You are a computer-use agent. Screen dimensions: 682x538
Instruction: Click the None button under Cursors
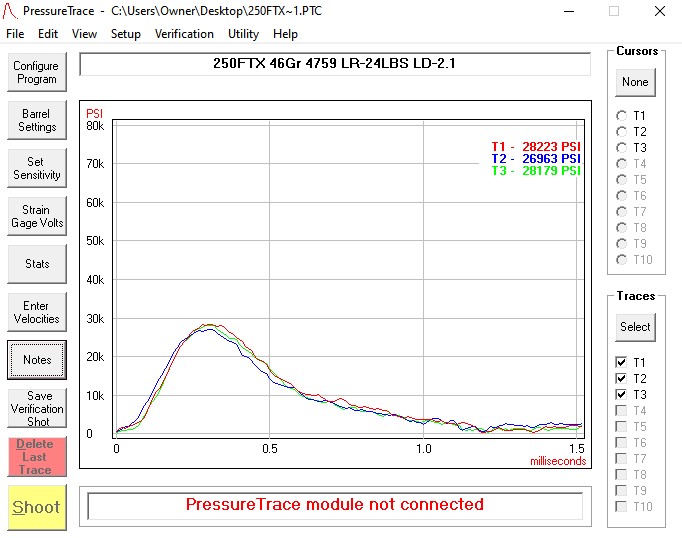635,82
